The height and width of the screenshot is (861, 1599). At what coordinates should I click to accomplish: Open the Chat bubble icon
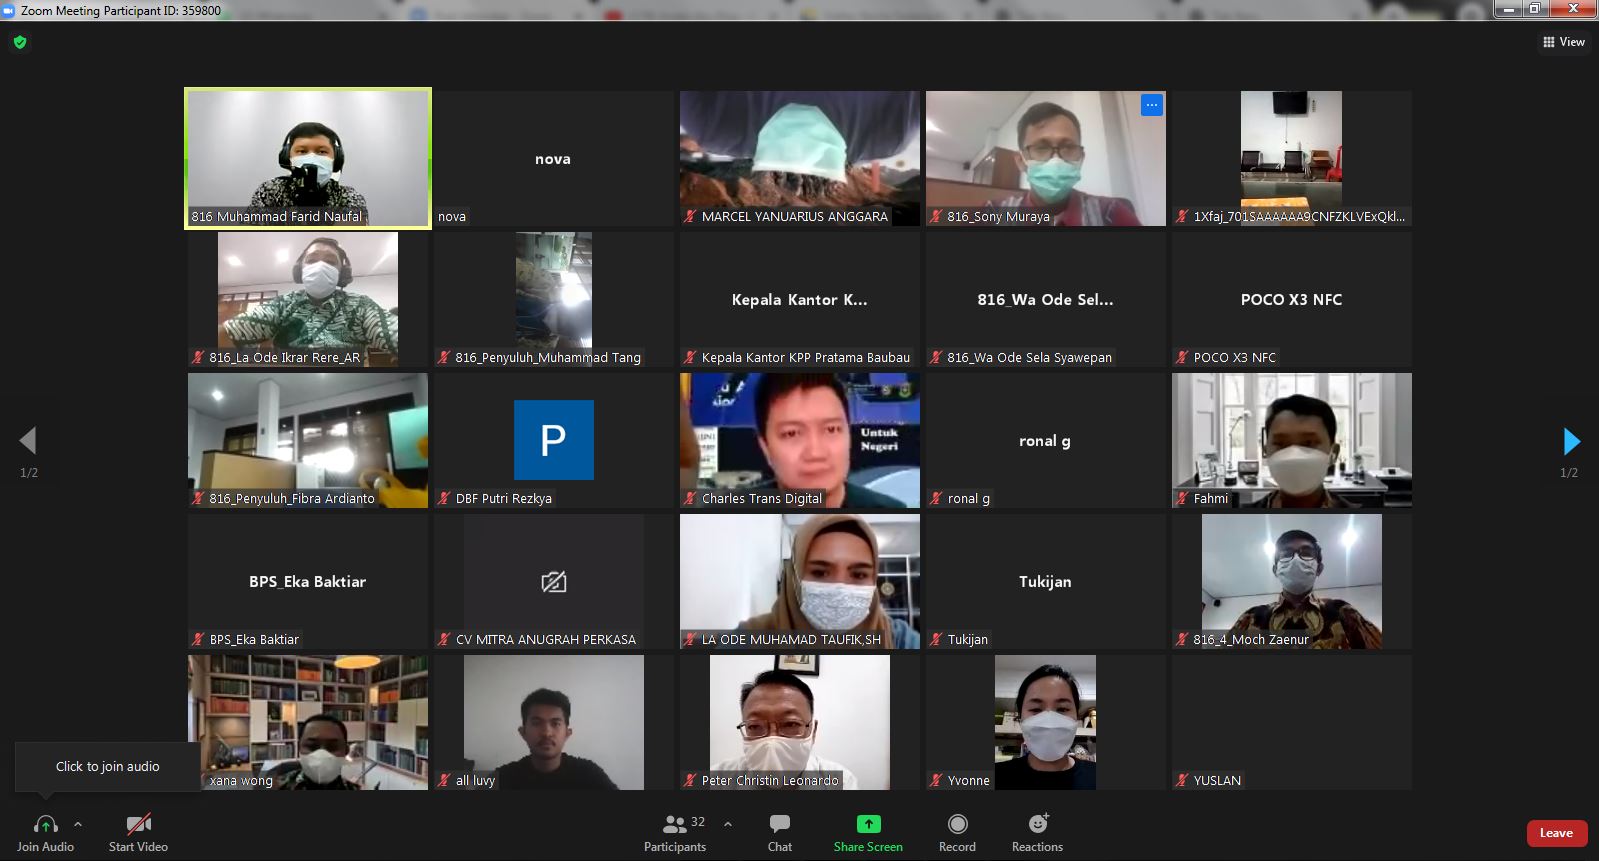coord(779,824)
